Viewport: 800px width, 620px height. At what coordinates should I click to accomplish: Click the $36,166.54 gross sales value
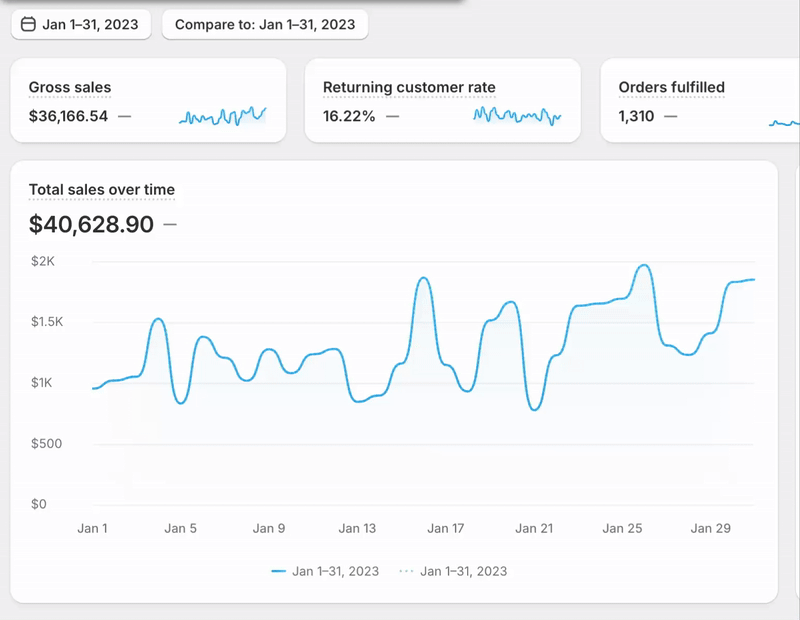[66, 114]
